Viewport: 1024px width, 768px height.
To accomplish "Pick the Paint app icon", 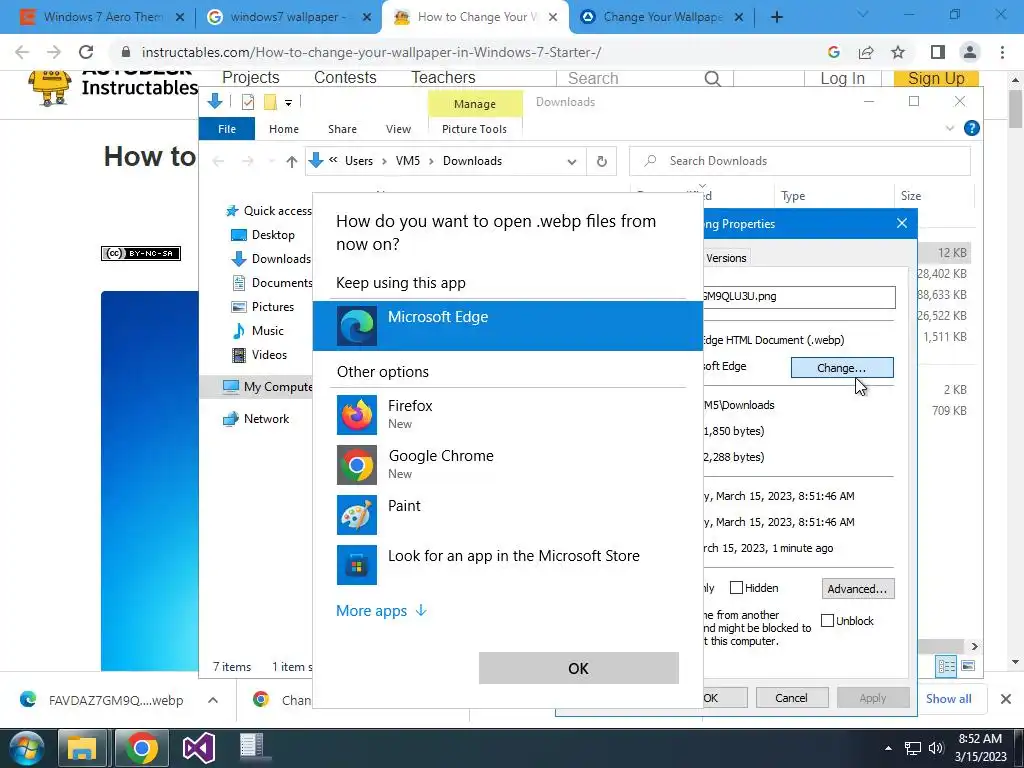I will click(x=357, y=515).
